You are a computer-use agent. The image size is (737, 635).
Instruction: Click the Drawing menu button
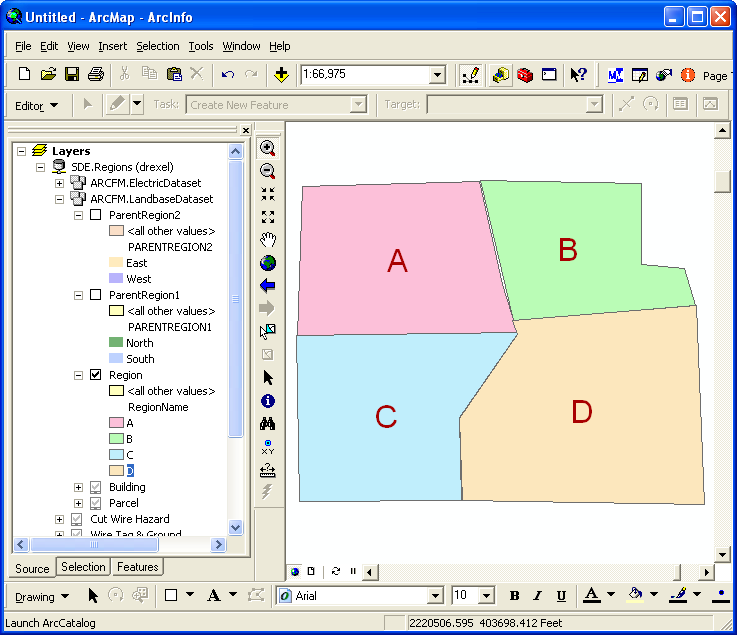click(43, 596)
